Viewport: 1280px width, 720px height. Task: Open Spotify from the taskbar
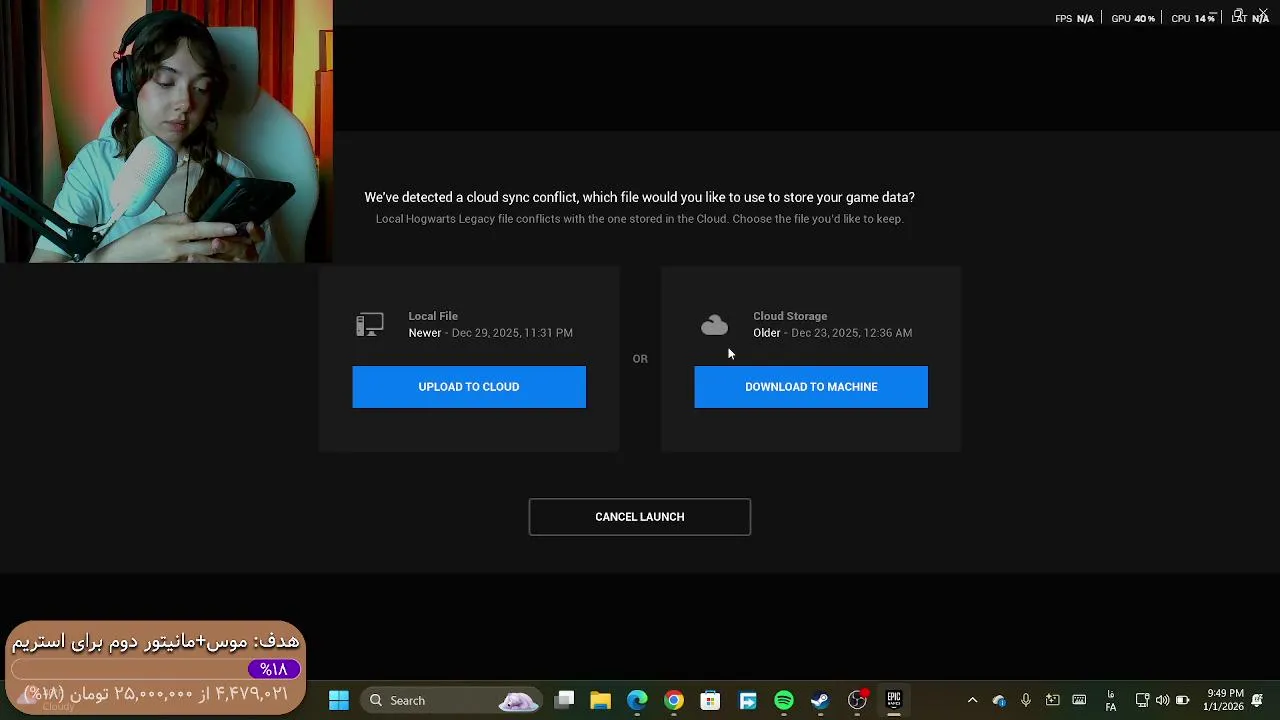(x=784, y=700)
